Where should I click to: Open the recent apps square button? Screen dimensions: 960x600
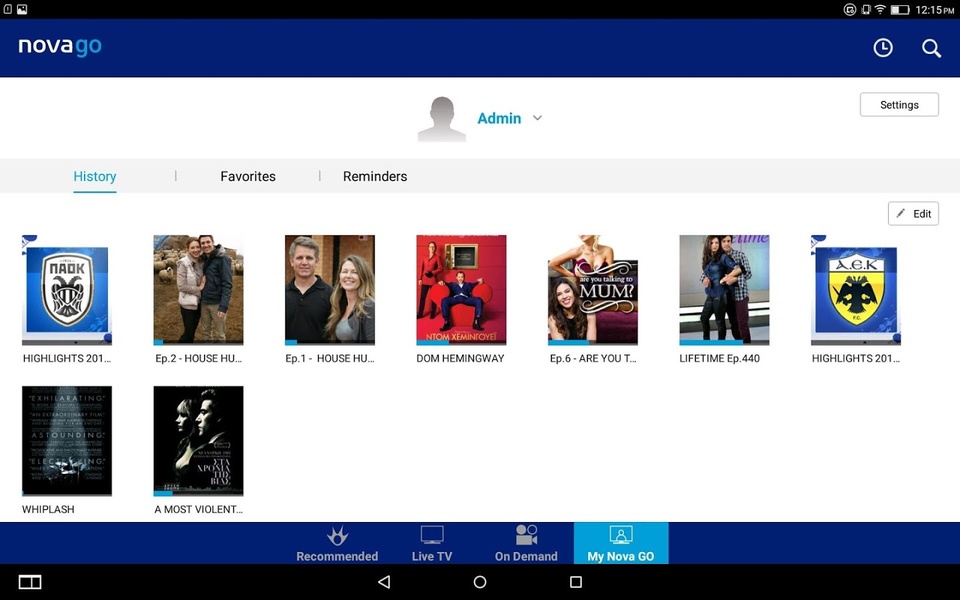point(576,582)
